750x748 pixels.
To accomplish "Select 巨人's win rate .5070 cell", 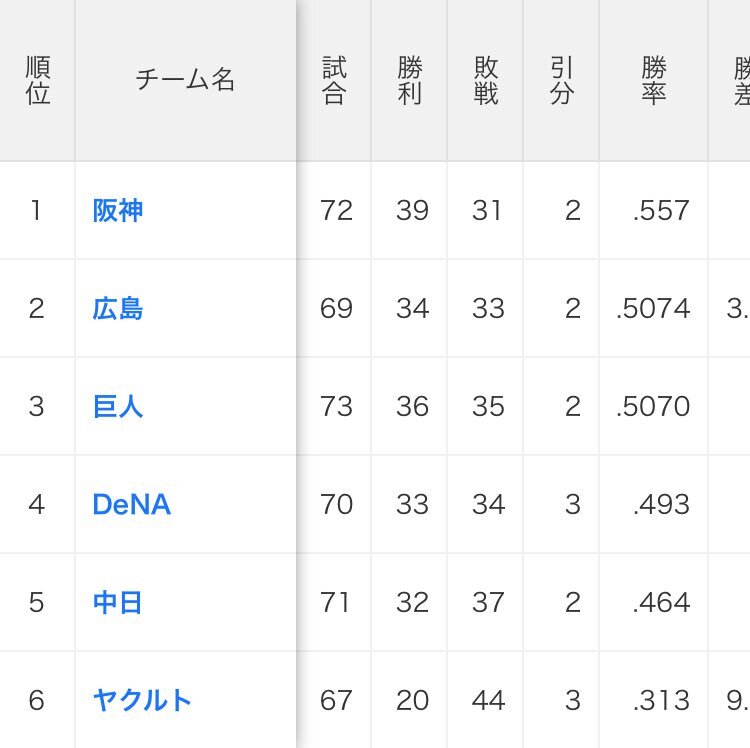I will click(654, 406).
